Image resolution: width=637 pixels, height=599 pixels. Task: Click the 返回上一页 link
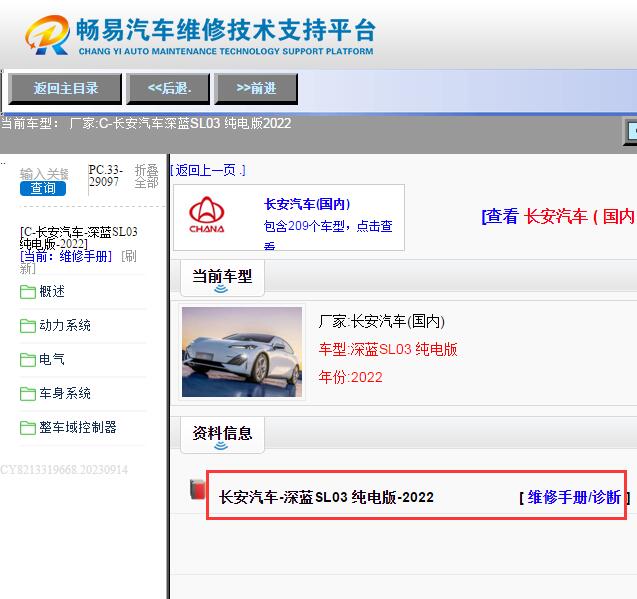pyautogui.click(x=208, y=170)
